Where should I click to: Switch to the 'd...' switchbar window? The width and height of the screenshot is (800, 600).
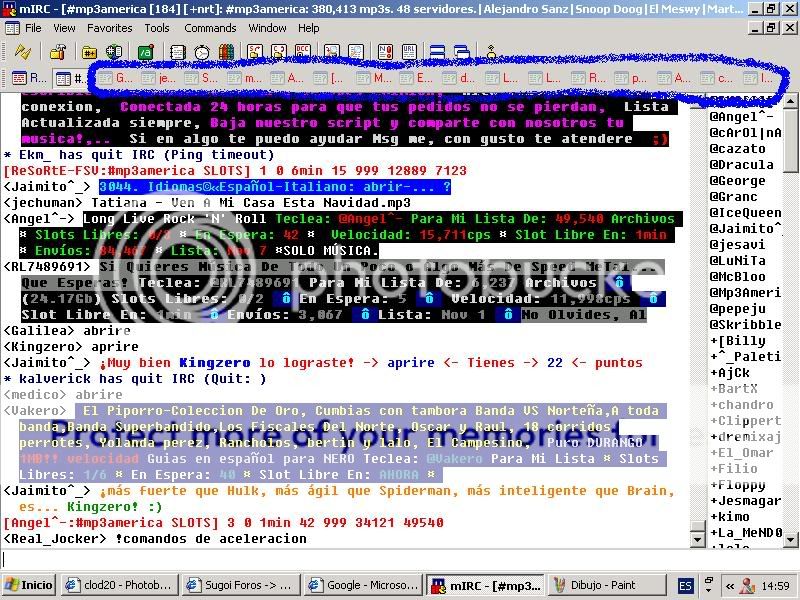[x=459, y=79]
